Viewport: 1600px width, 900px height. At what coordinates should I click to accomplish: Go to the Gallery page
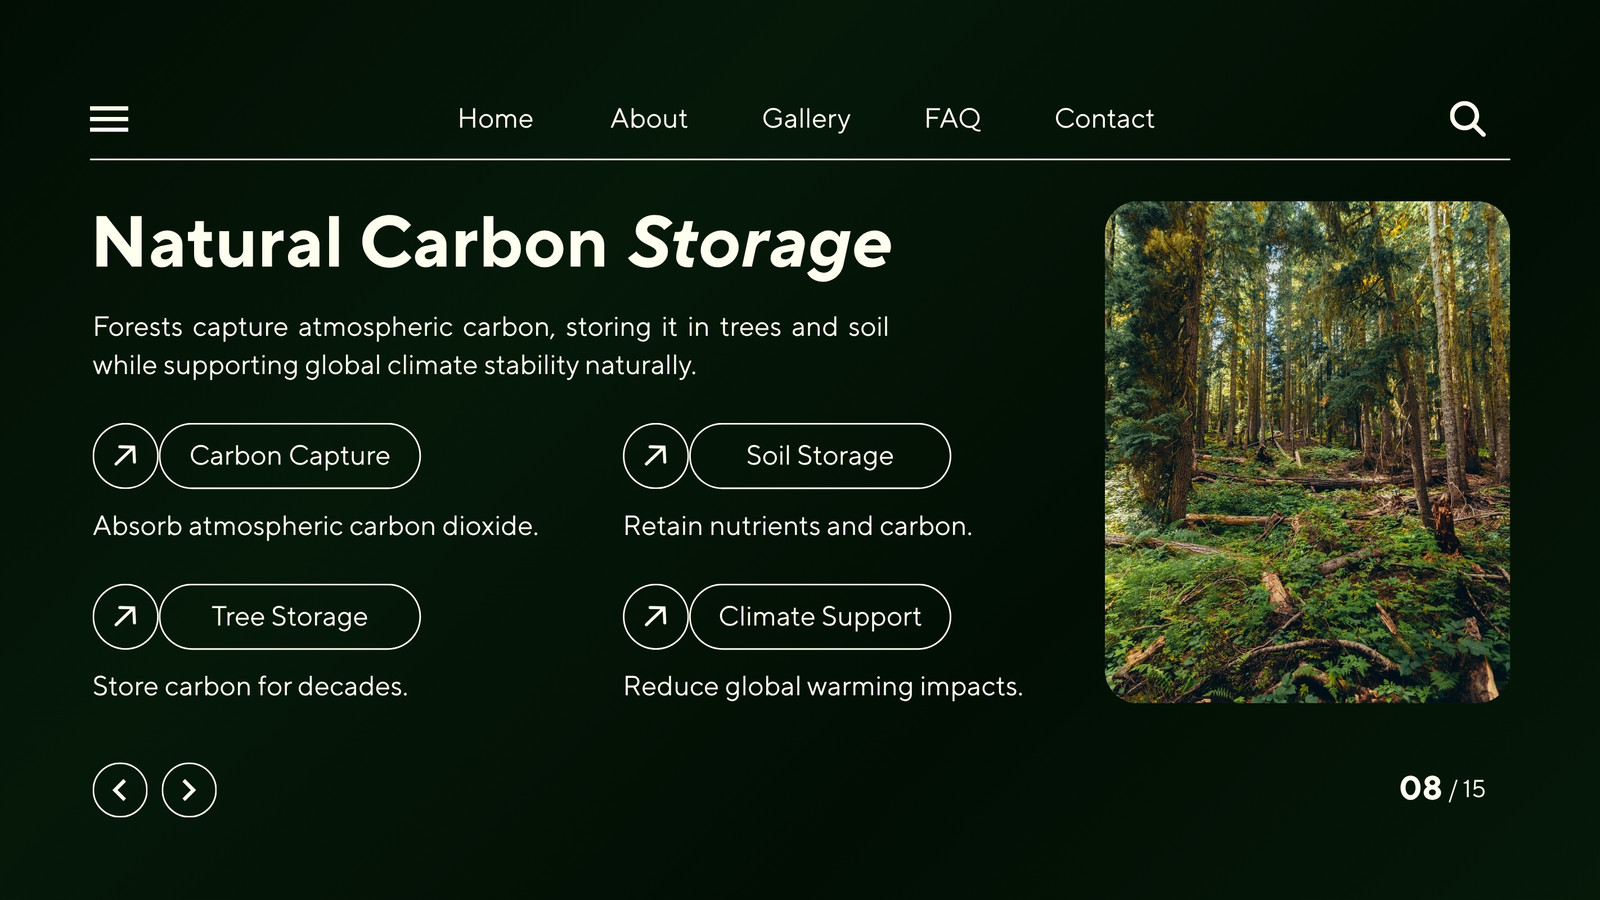[806, 120]
